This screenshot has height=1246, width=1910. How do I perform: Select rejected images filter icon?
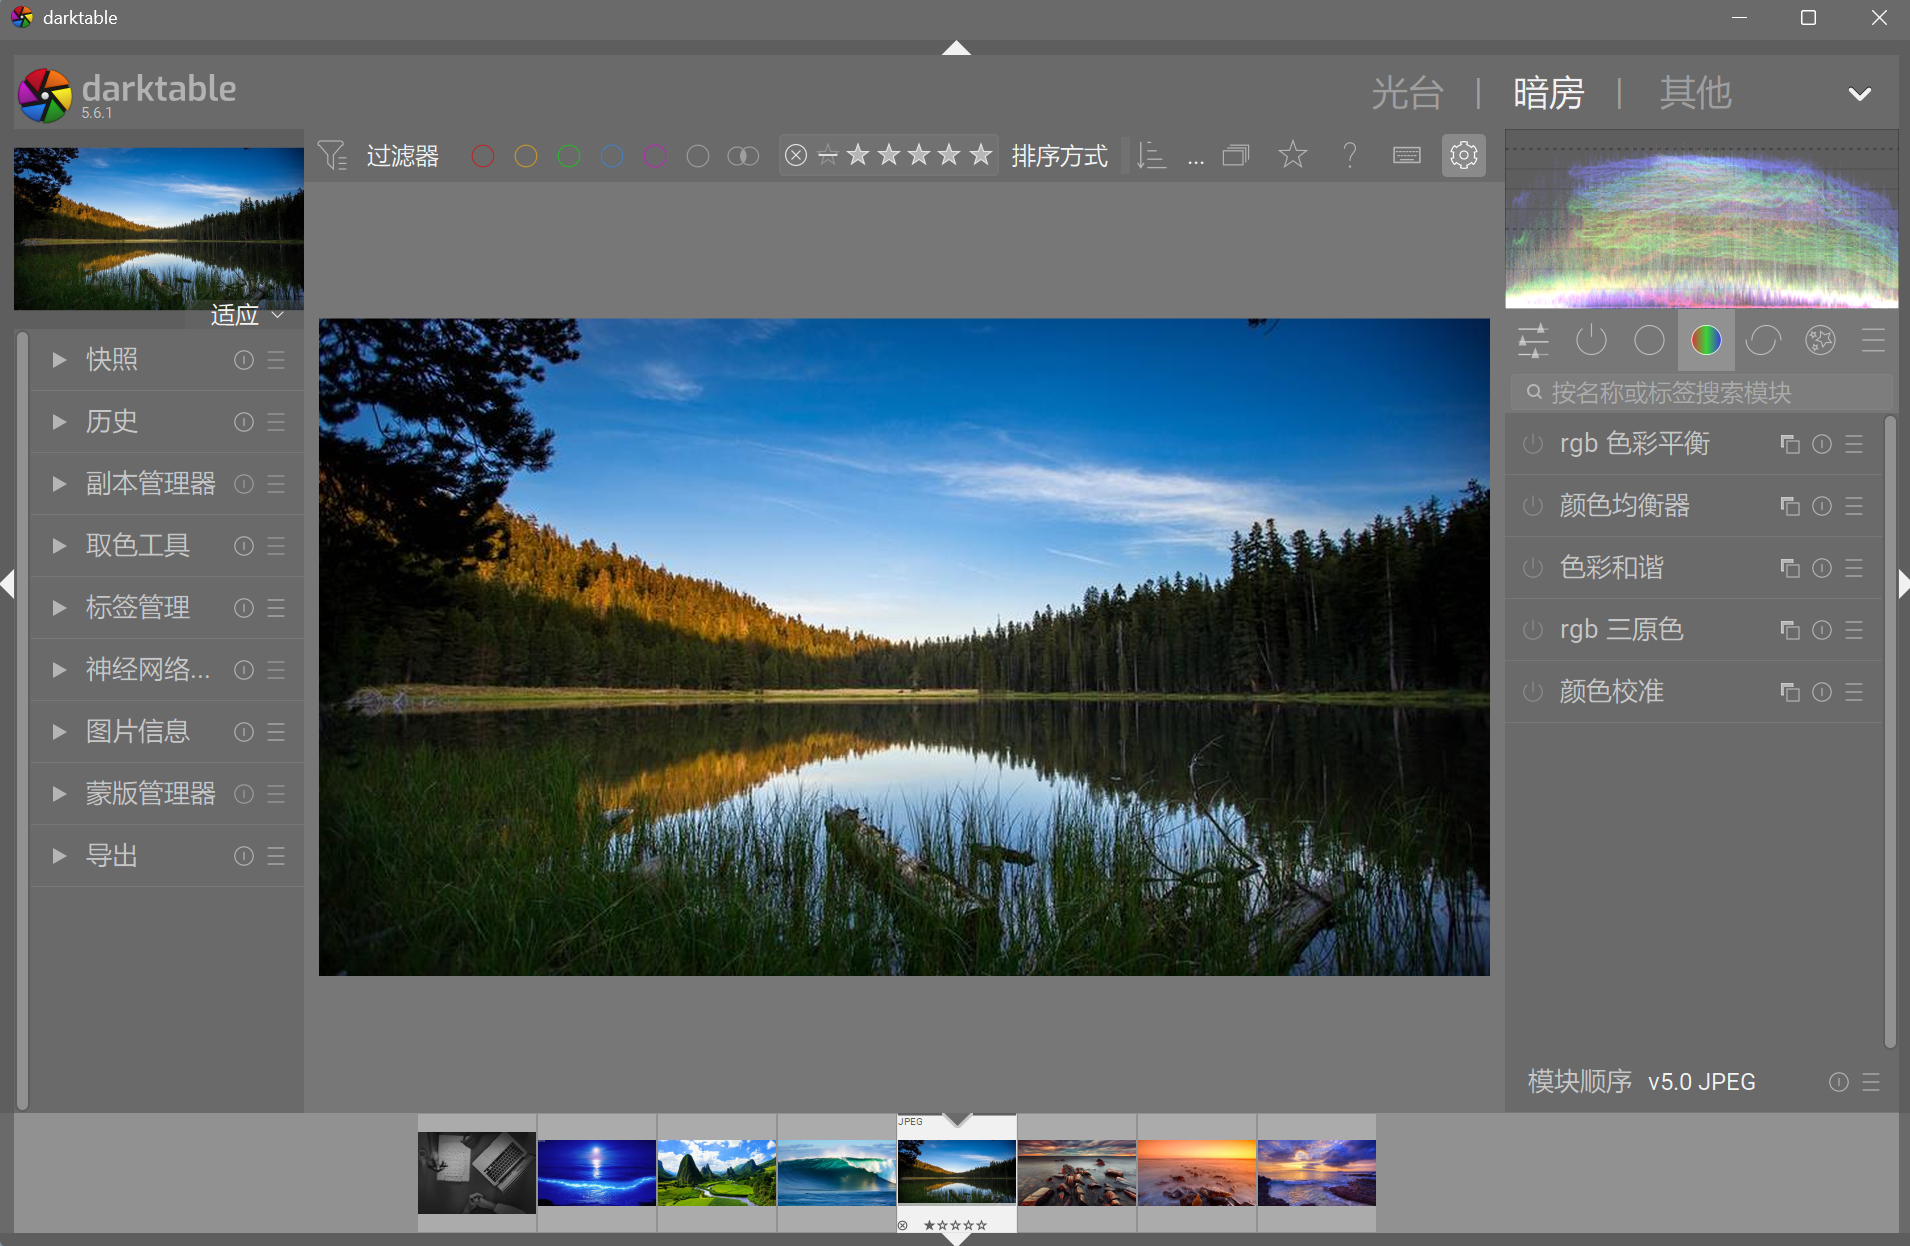point(796,155)
